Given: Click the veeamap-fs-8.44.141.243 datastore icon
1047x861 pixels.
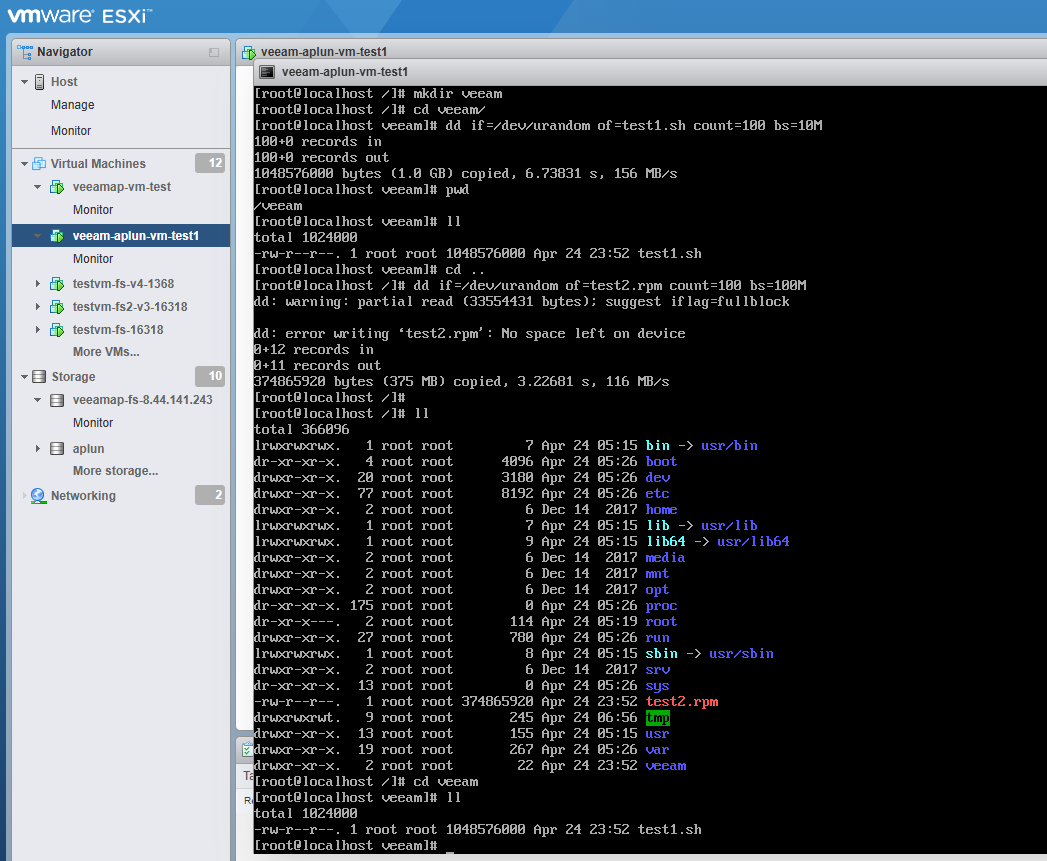Looking at the screenshot, I should click(x=57, y=400).
